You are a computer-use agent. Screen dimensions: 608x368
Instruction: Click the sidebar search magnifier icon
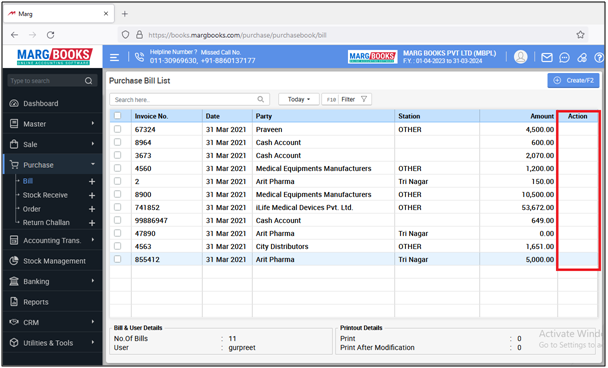[x=89, y=81]
